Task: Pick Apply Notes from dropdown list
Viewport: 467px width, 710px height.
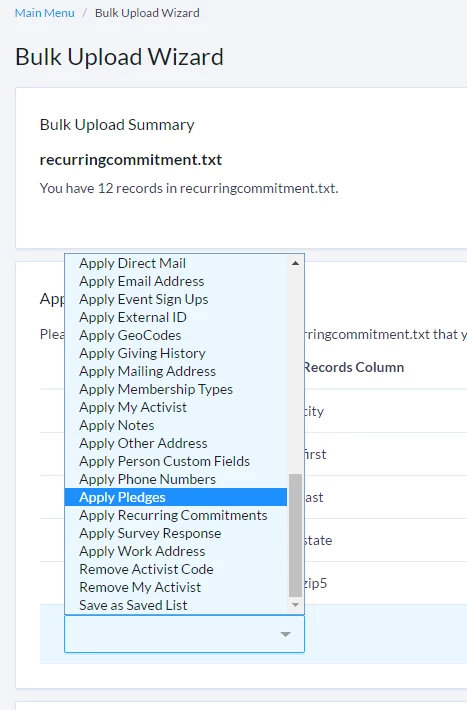Action: (x=176, y=425)
